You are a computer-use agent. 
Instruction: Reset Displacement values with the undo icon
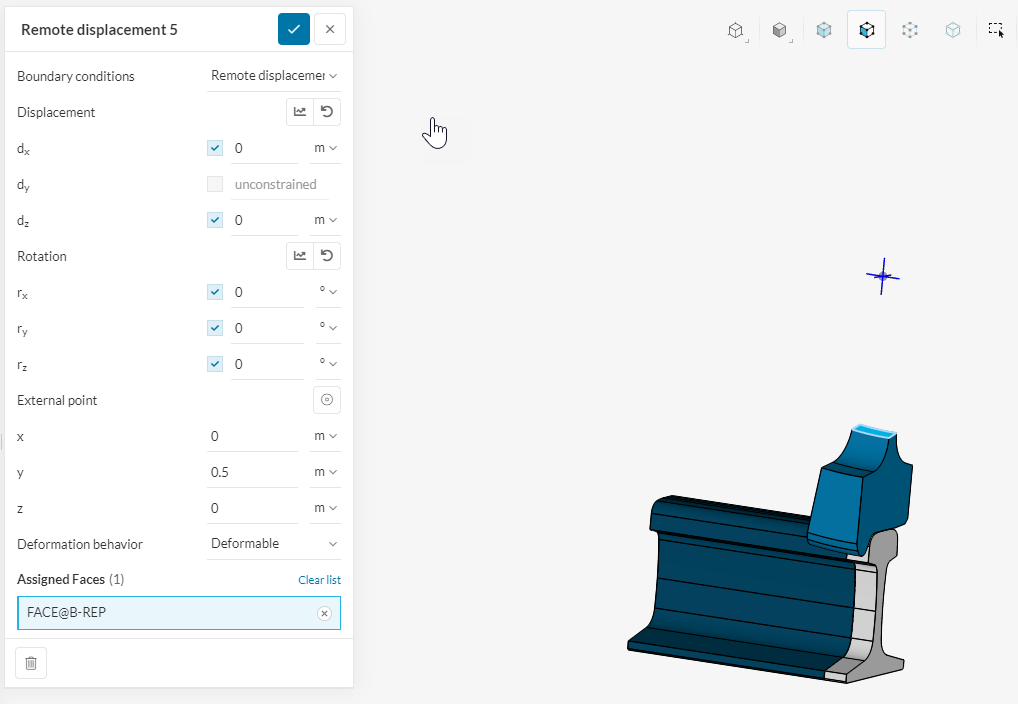point(327,112)
